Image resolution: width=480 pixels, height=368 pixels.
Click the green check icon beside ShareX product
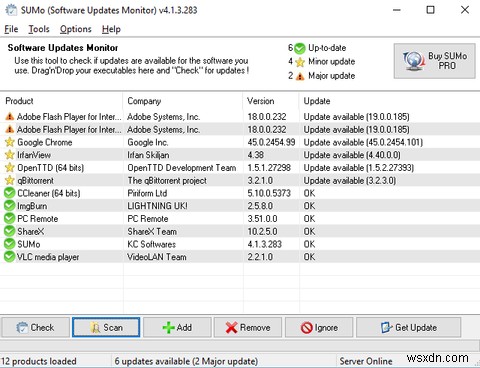pos(9,231)
